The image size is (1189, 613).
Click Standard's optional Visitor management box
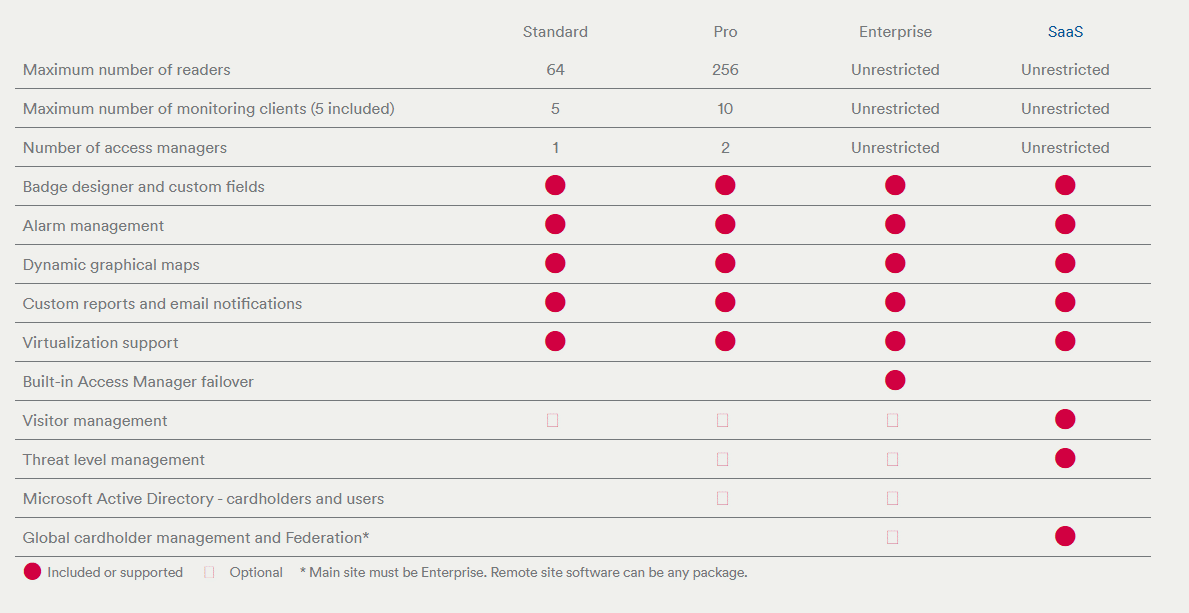pyautogui.click(x=553, y=420)
